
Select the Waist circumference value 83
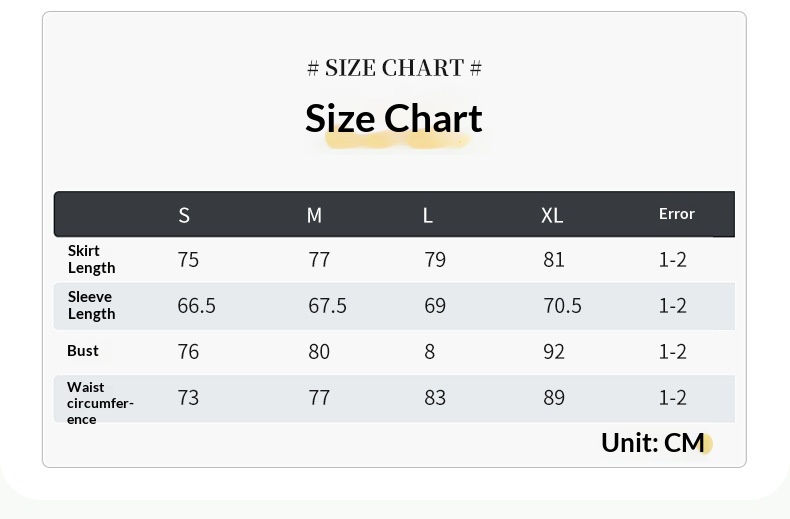435,398
